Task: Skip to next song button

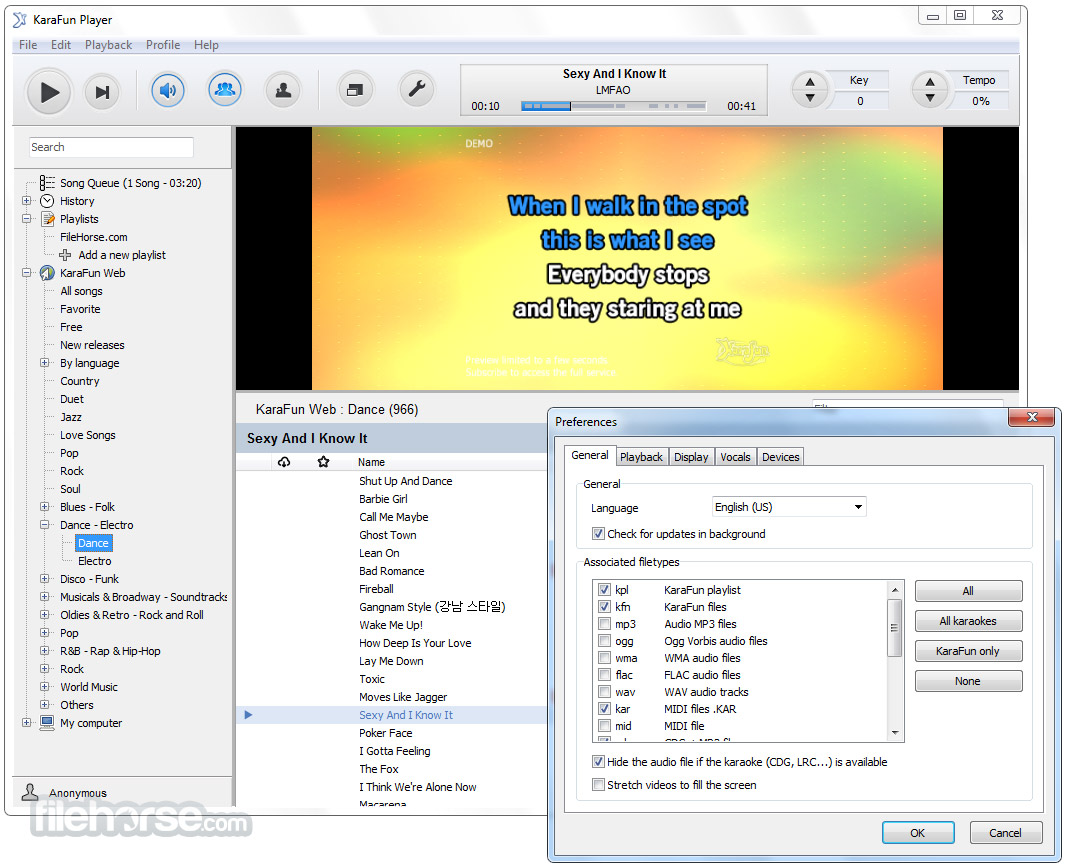Action: [102, 92]
